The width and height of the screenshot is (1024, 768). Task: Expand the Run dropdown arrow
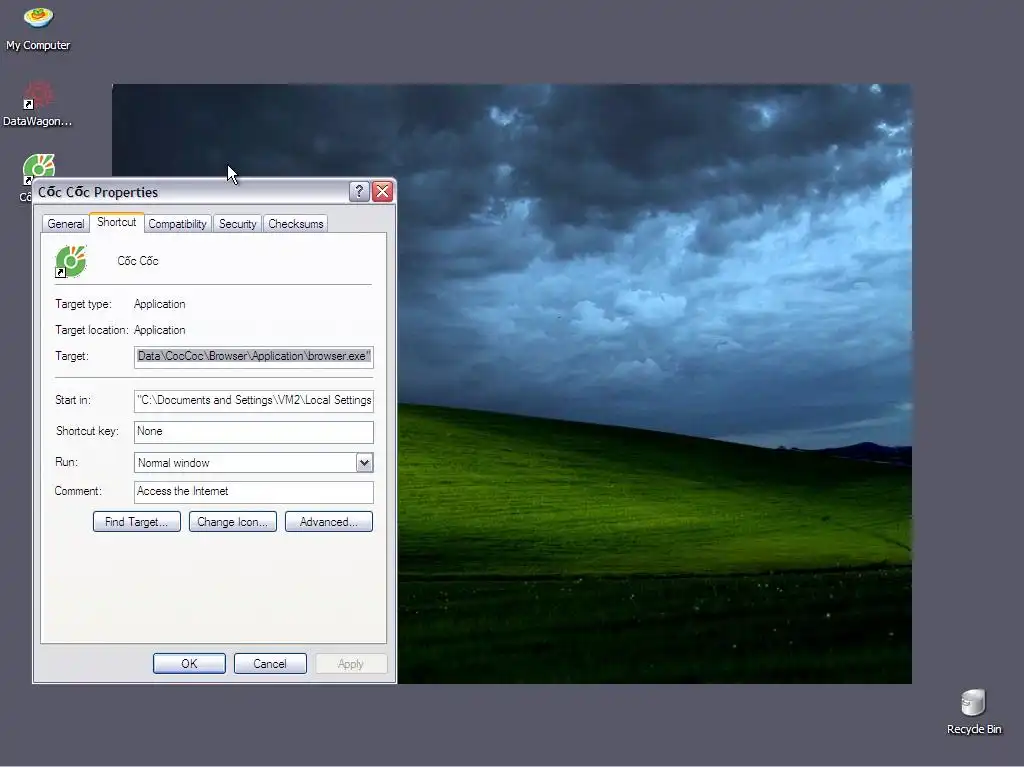pos(364,463)
